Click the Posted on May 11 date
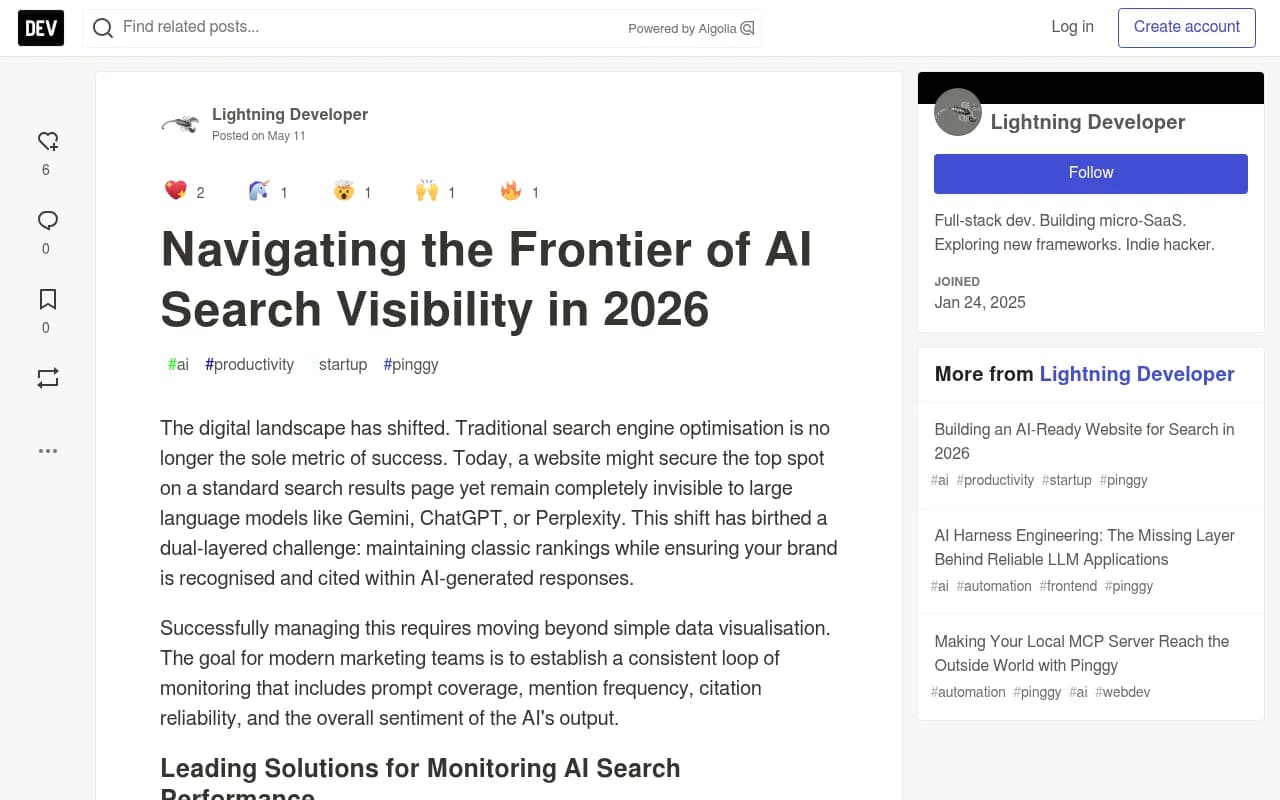Screen dimensions: 1280x800 pos(259,136)
